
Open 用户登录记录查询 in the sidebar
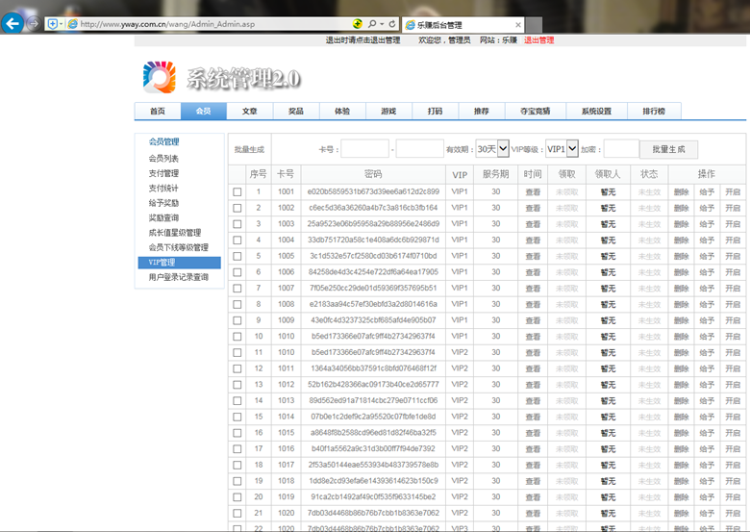coord(178,277)
